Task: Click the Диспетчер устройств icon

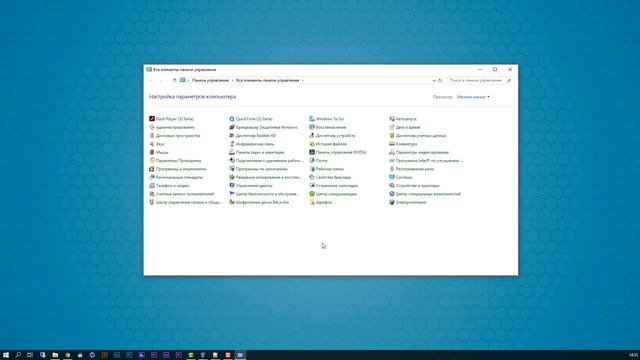Action: [x=312, y=136]
